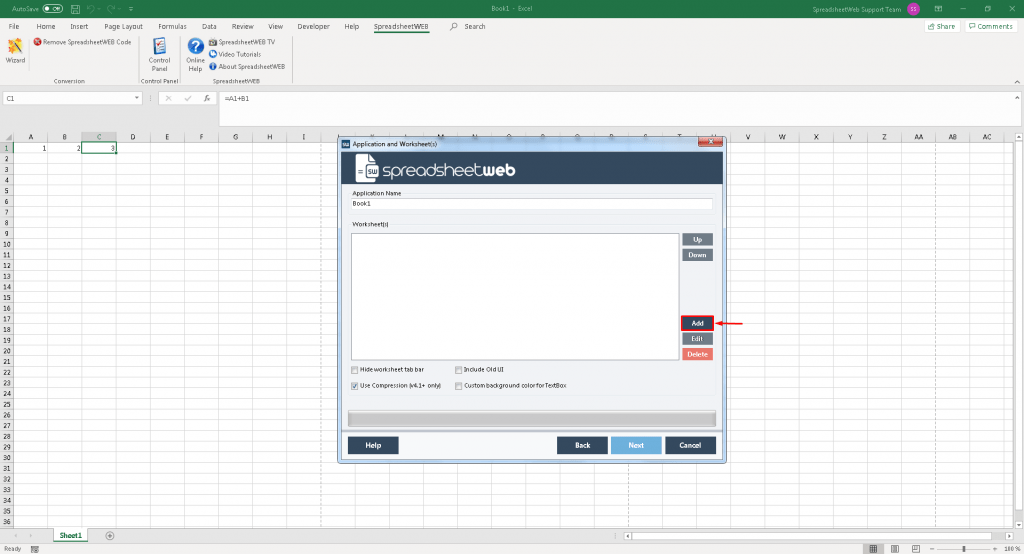Click the zoom slider in status bar
Image resolution: width=1024 pixels, height=554 pixels.
pos(964,549)
